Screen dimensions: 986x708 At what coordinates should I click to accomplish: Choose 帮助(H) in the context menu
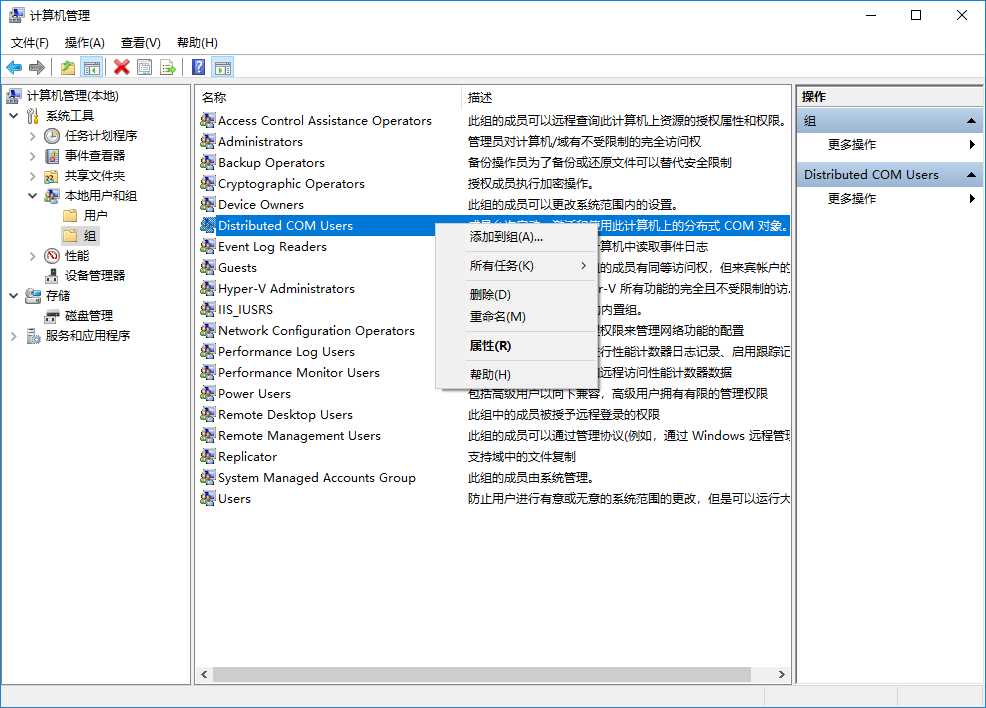[x=516, y=375]
